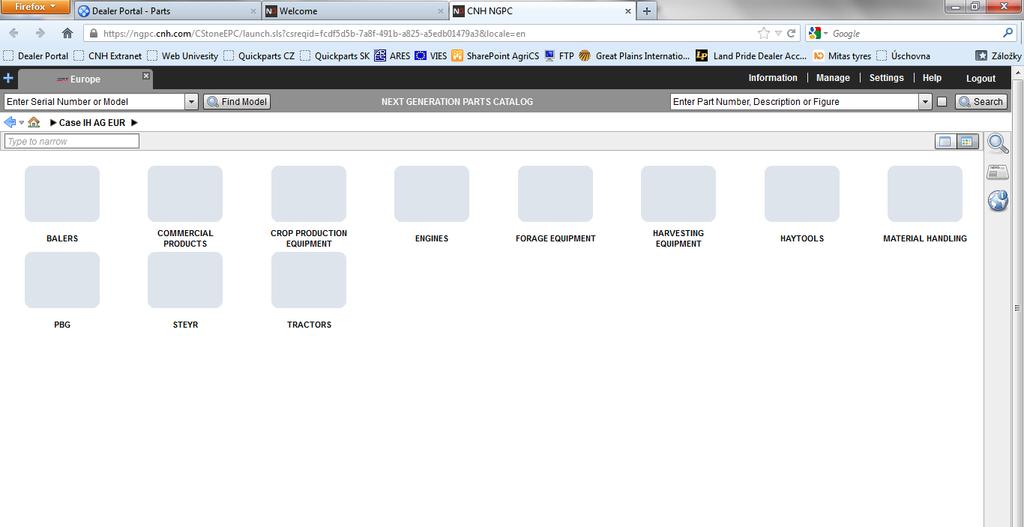Open COMMERCIAL PRODUCTS category tile
This screenshot has width=1024, height=527.
pos(185,193)
